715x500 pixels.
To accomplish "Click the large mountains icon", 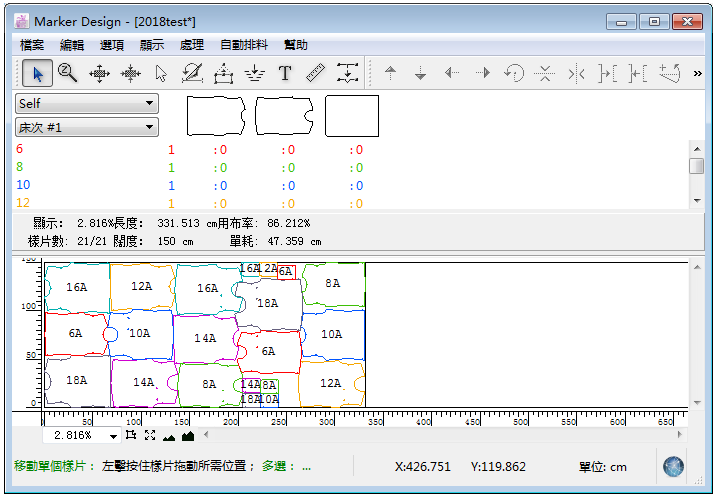I will pyautogui.click(x=188, y=436).
